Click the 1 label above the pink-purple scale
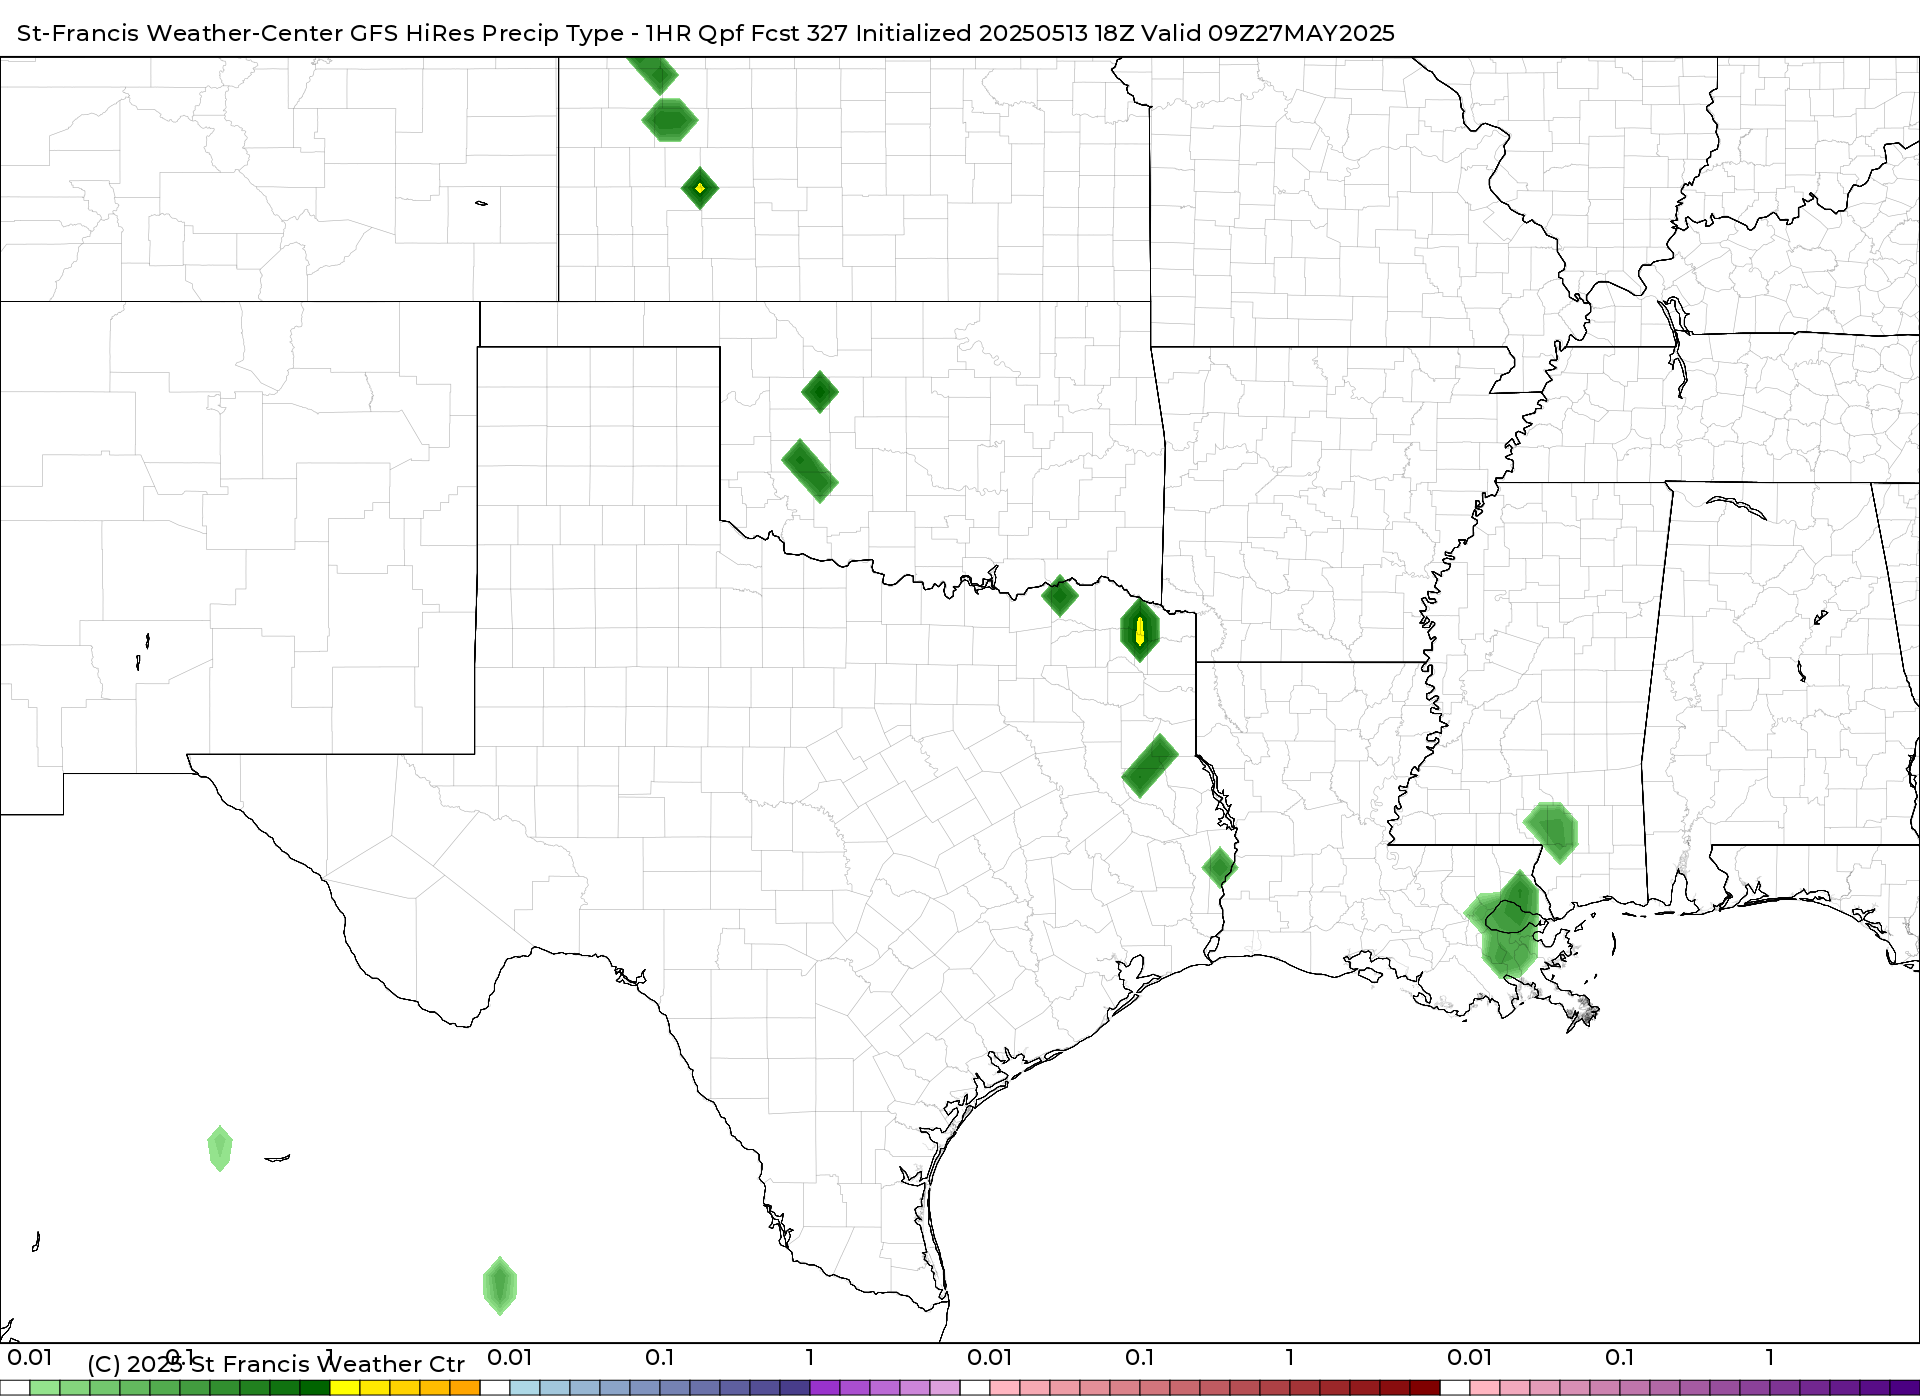The height and width of the screenshot is (1400, 1920). pyautogui.click(x=1770, y=1357)
